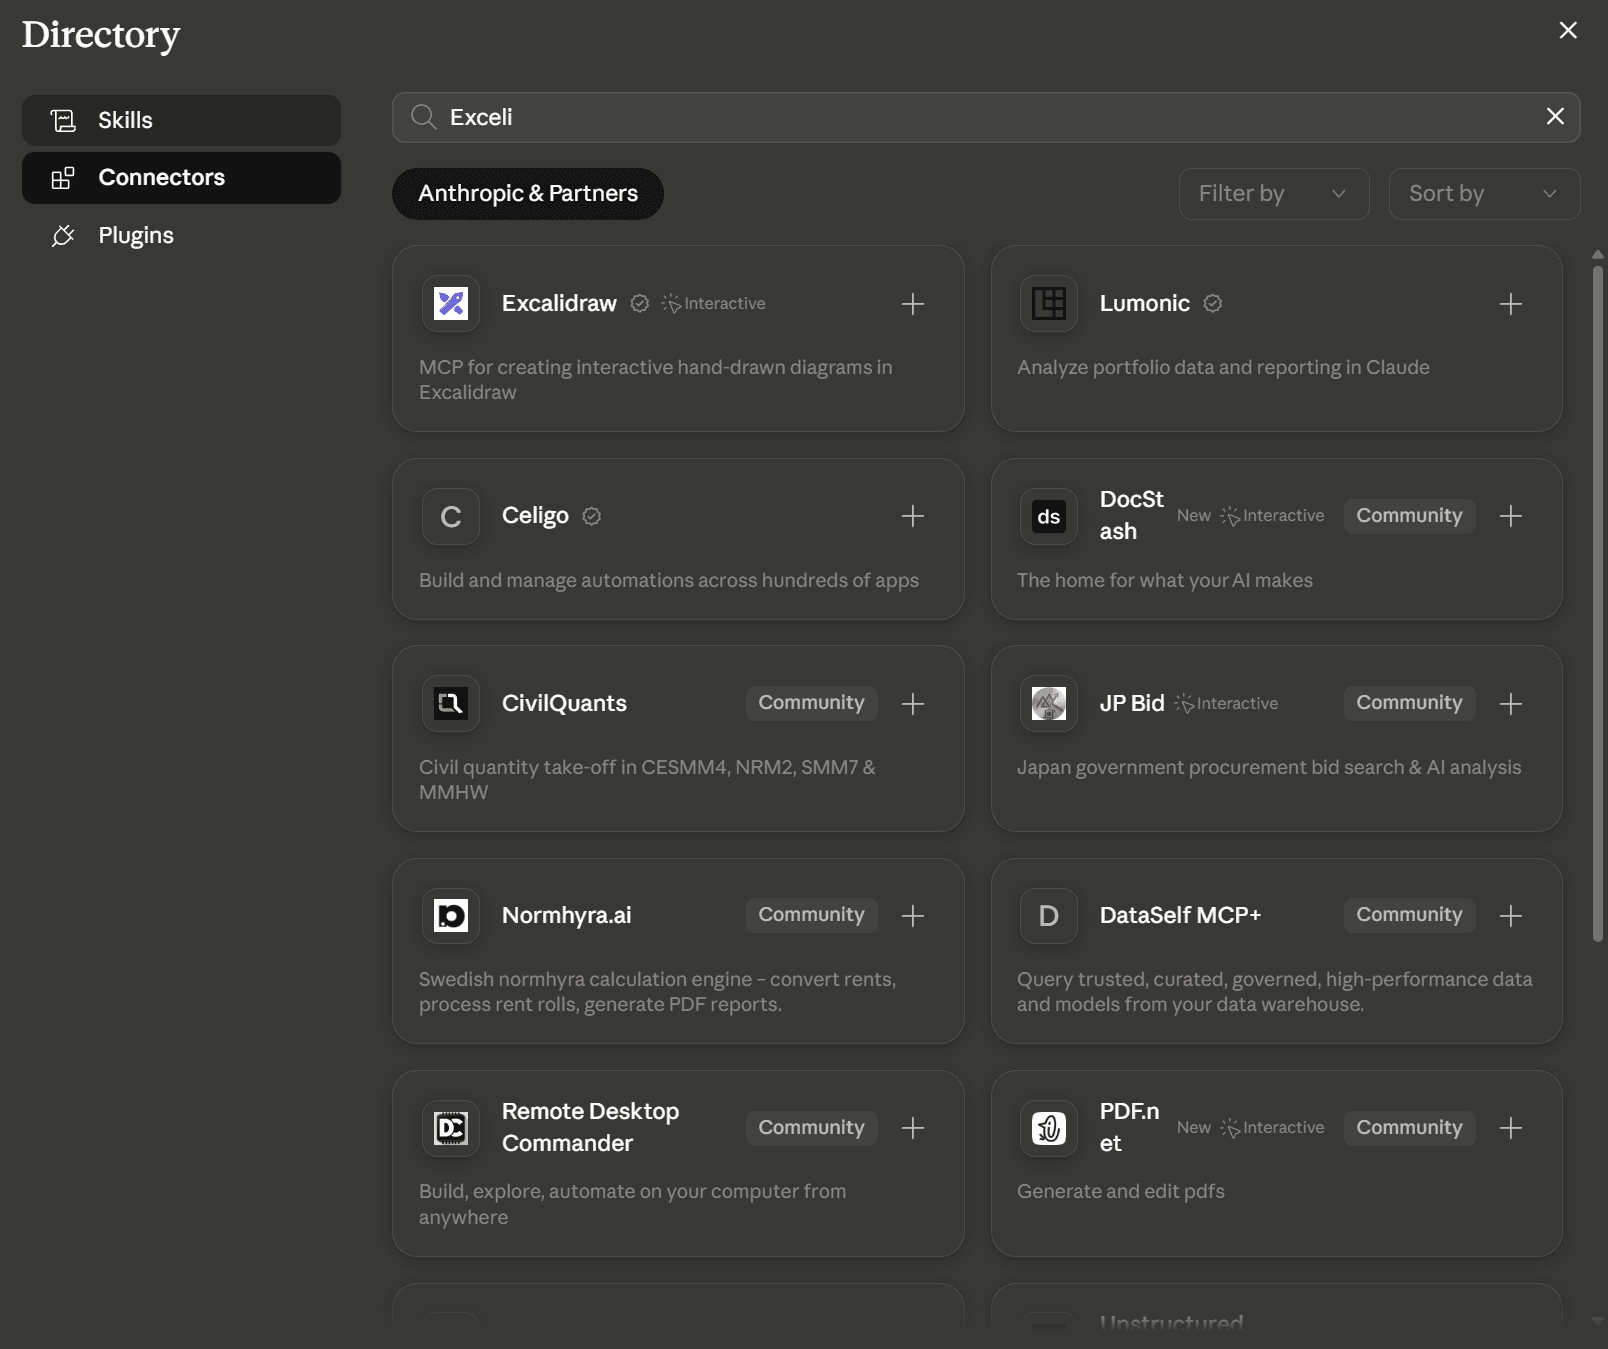Click the Interactive label on PDF.net
1608x1349 pixels.
click(1273, 1128)
